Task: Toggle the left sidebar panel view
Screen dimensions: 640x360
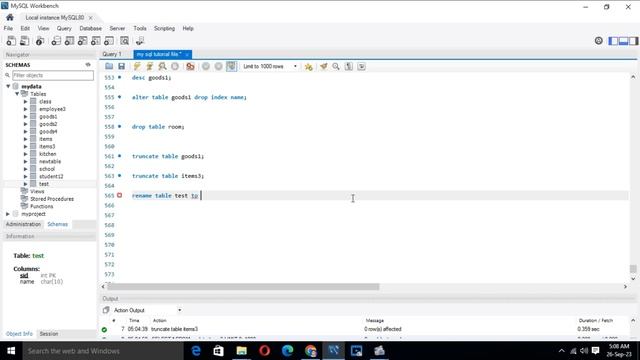Action: pyautogui.click(x=613, y=41)
